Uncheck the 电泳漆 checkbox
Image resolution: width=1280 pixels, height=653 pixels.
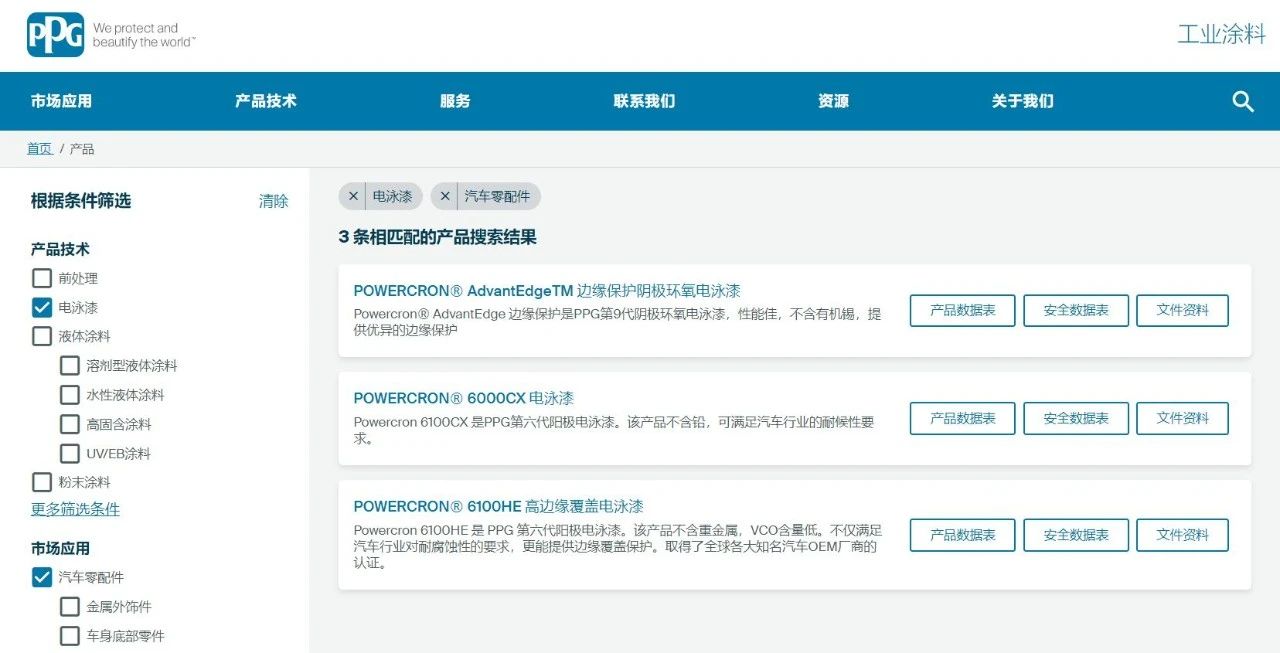42,307
